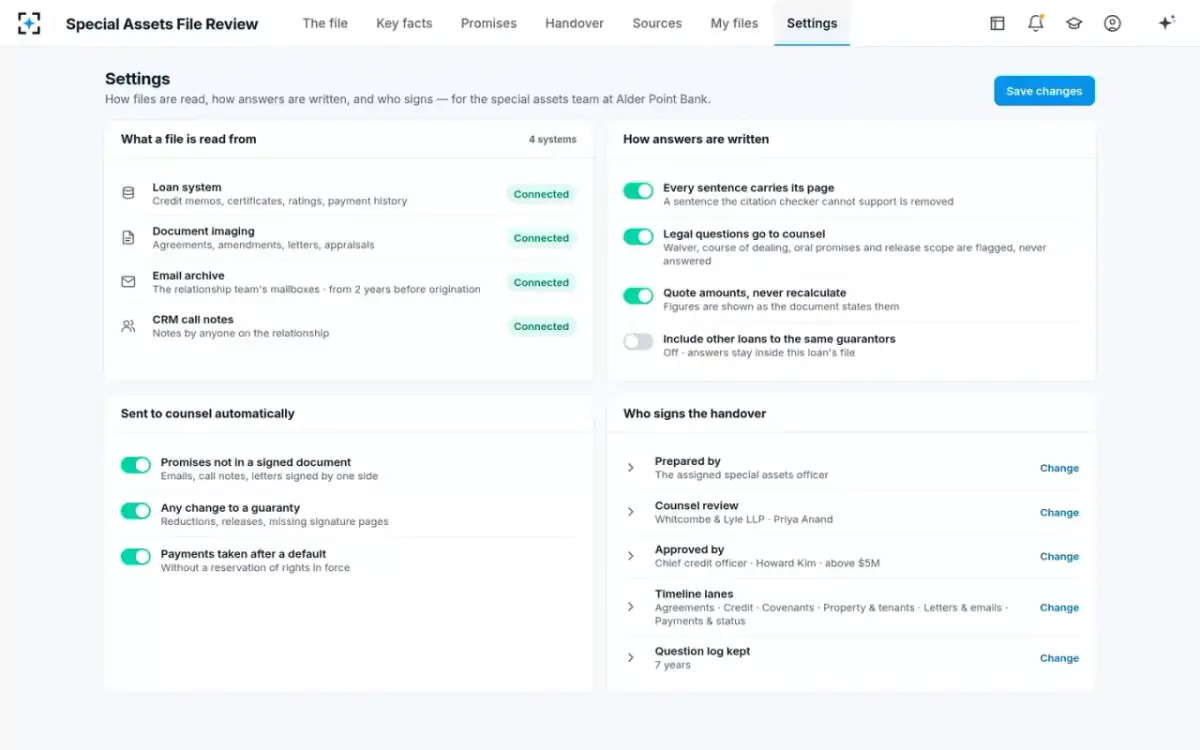The image size is (1200, 750).
Task: Click Loan system Connected status badge
Action: pos(541,194)
